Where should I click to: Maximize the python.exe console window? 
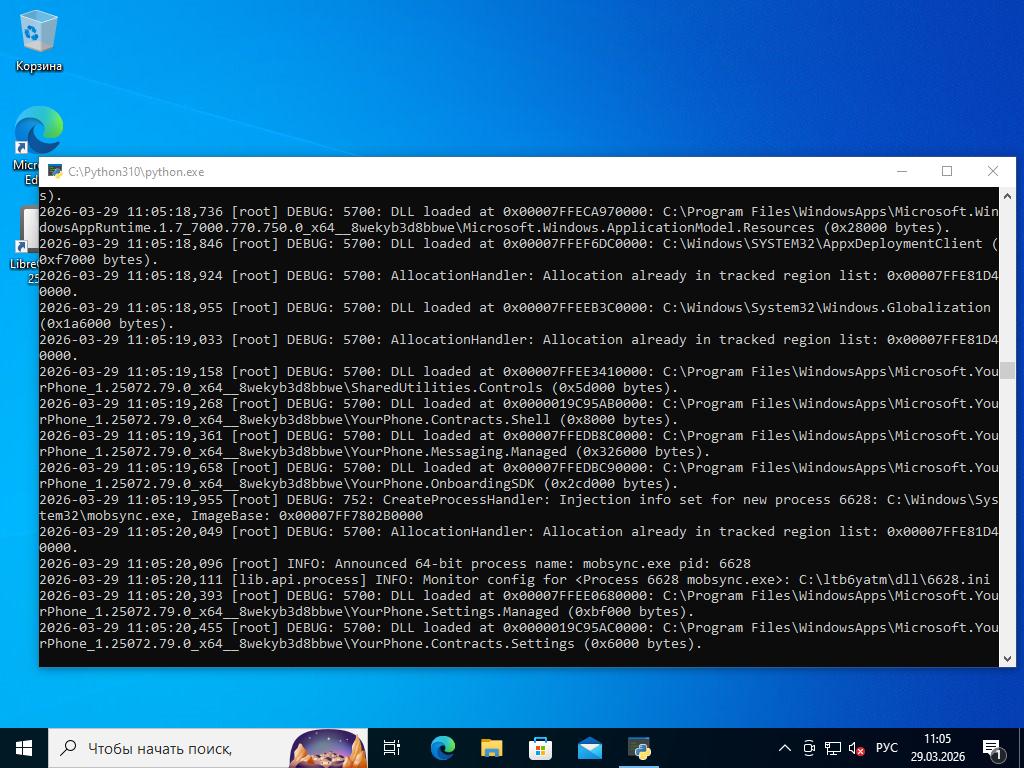947,172
